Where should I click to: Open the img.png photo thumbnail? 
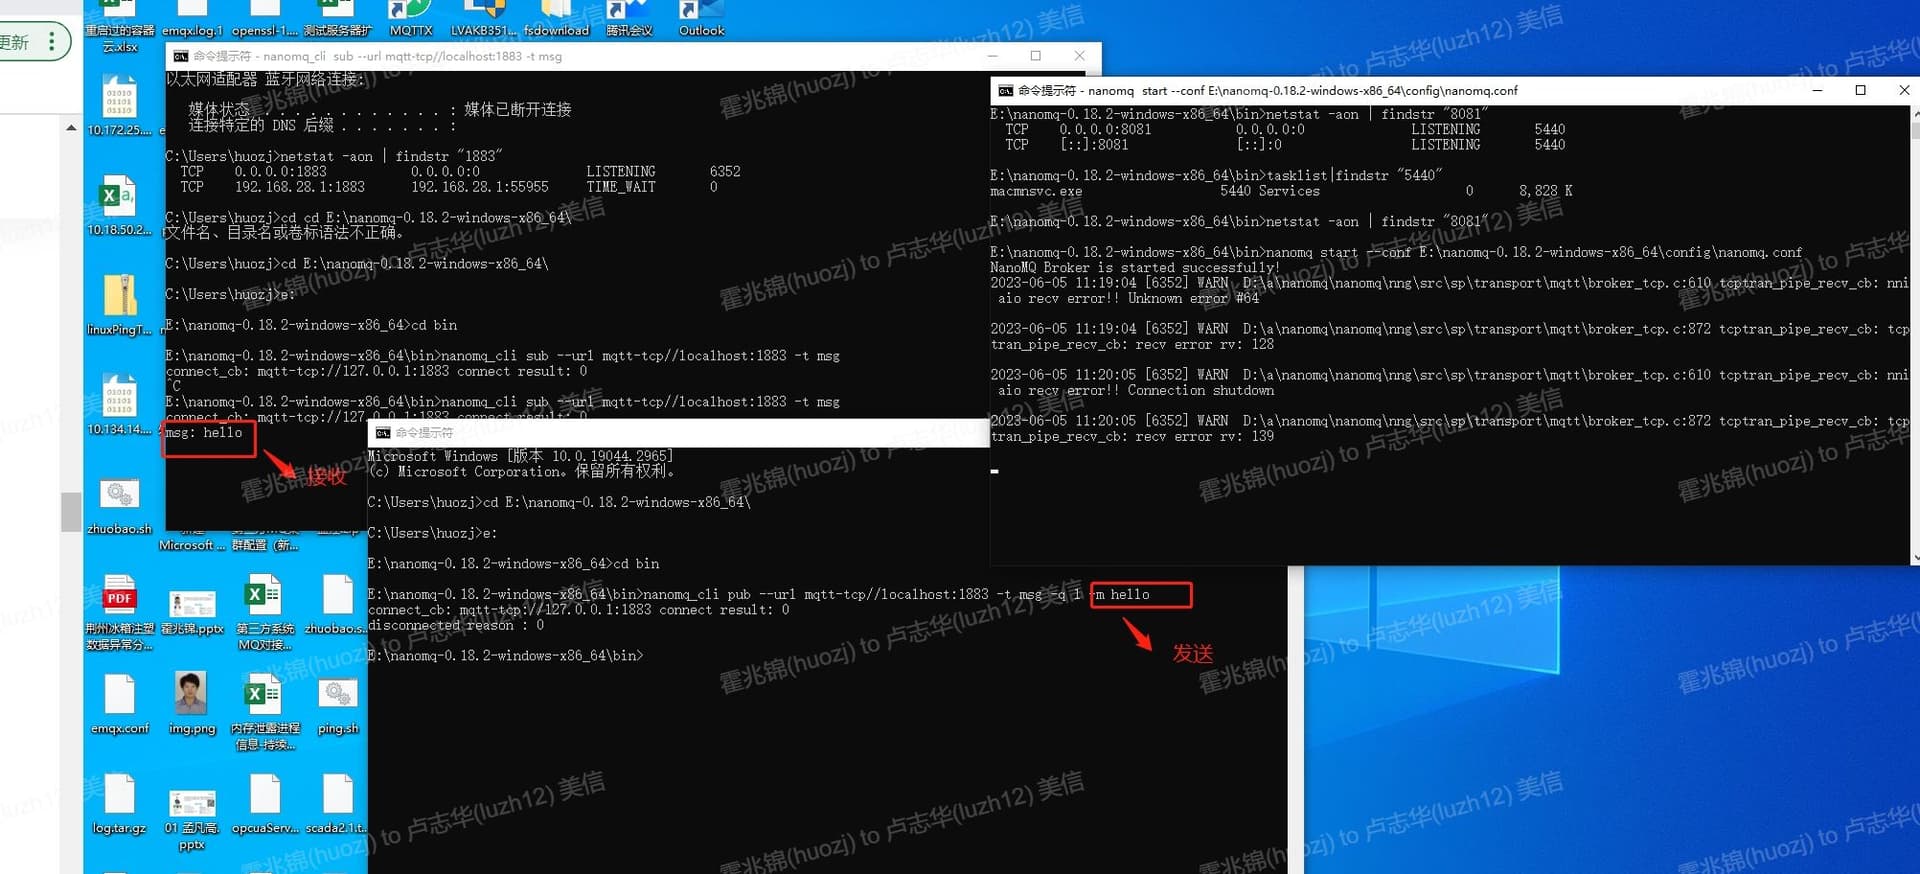[191, 695]
